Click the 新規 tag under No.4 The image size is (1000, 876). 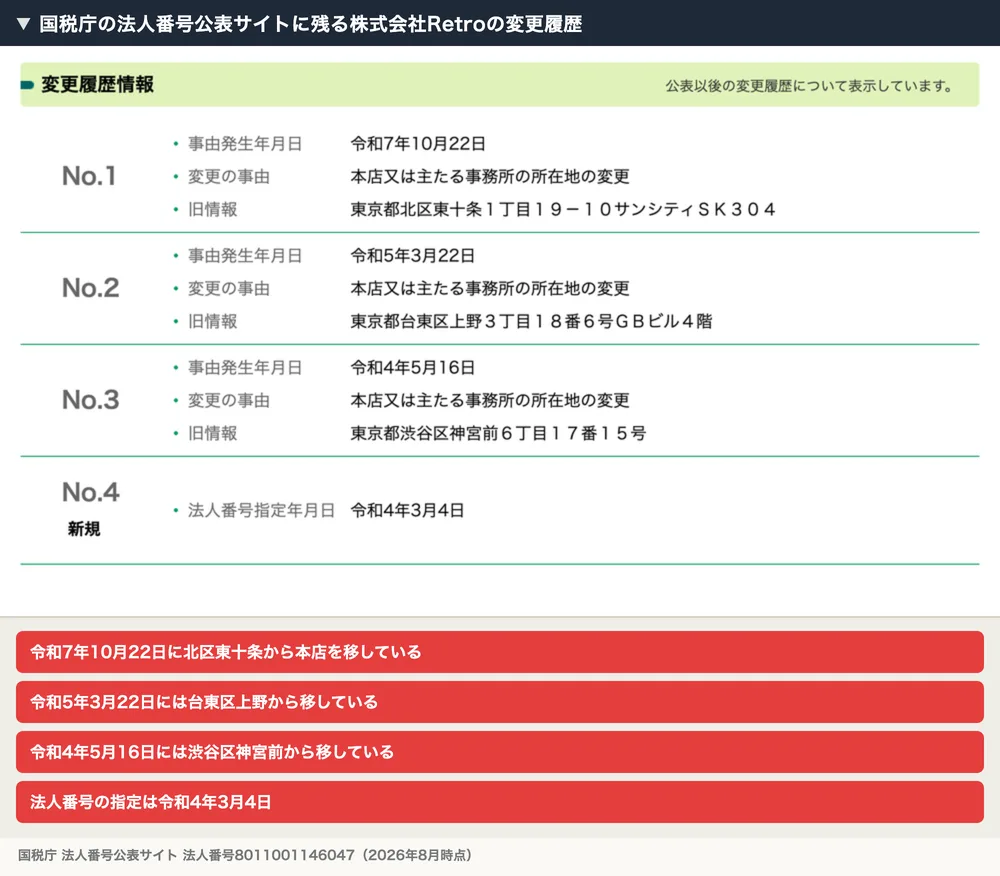(84, 529)
